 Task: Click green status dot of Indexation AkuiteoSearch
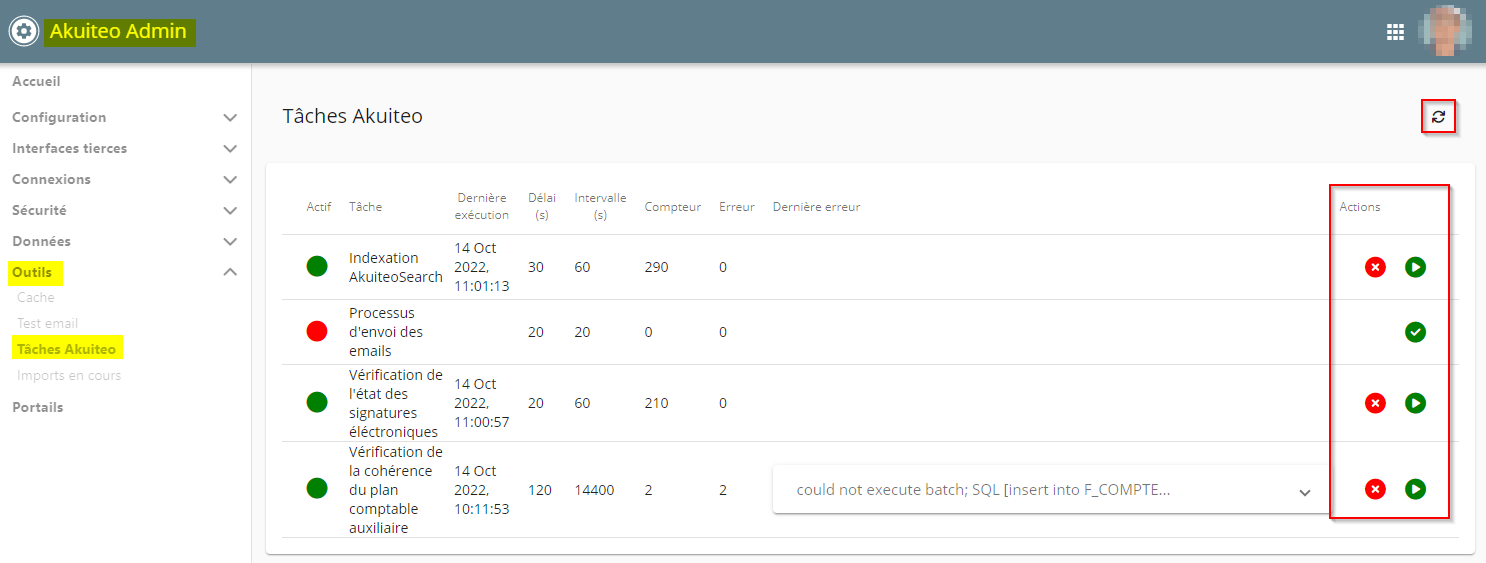(317, 267)
